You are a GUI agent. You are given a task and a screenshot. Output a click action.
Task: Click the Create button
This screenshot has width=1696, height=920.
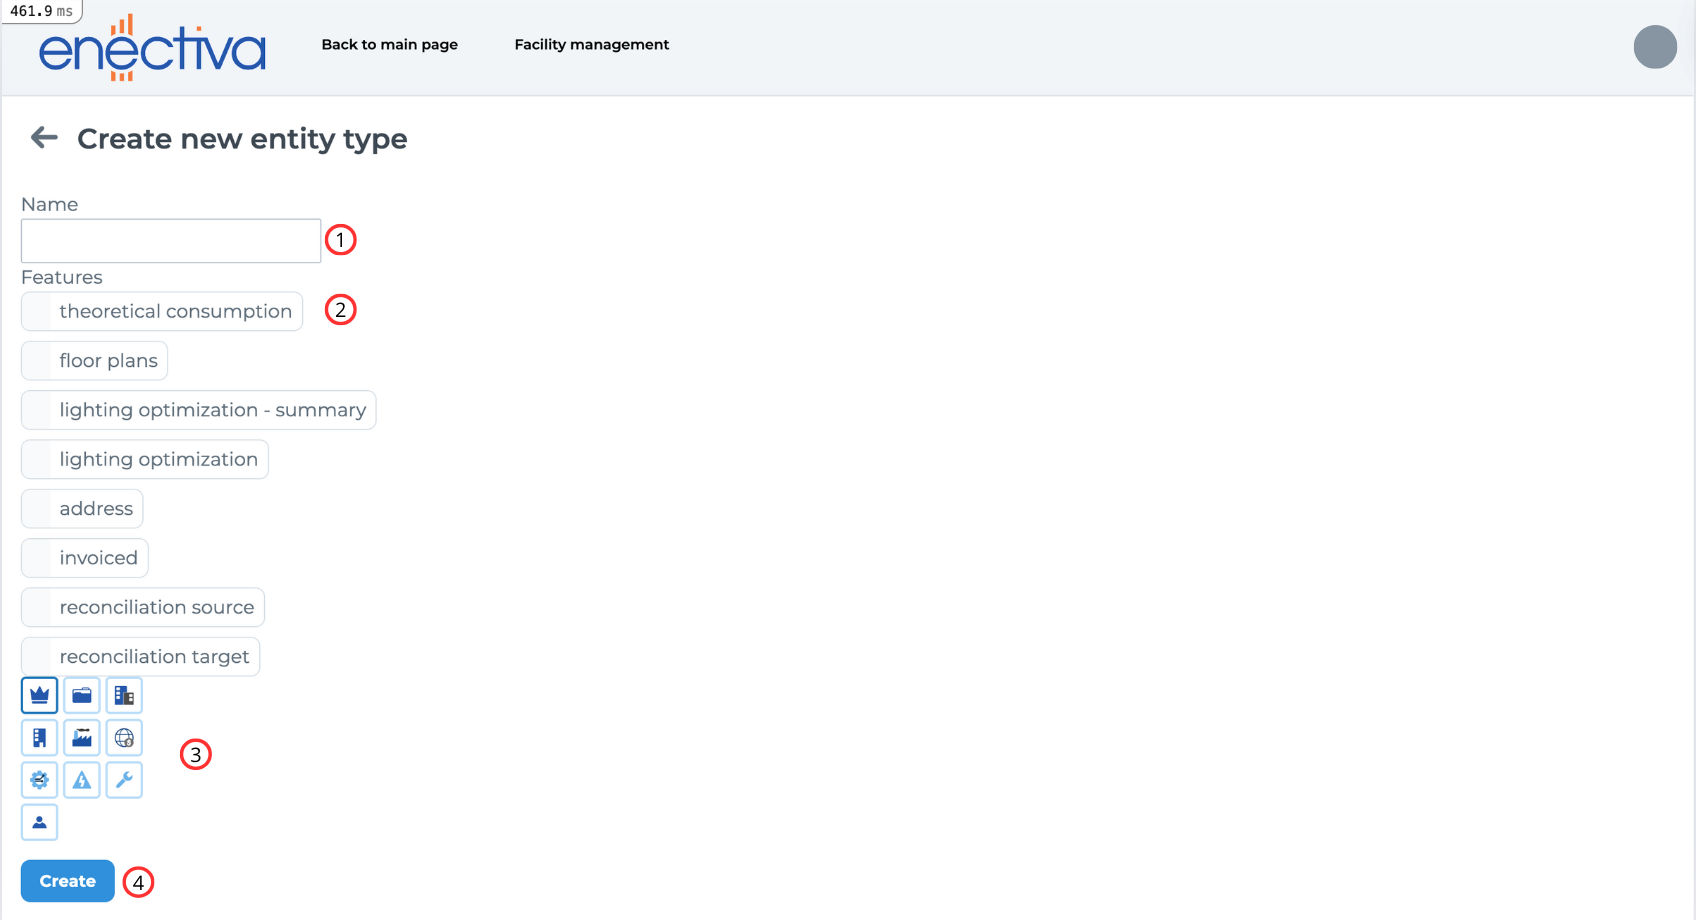[67, 881]
